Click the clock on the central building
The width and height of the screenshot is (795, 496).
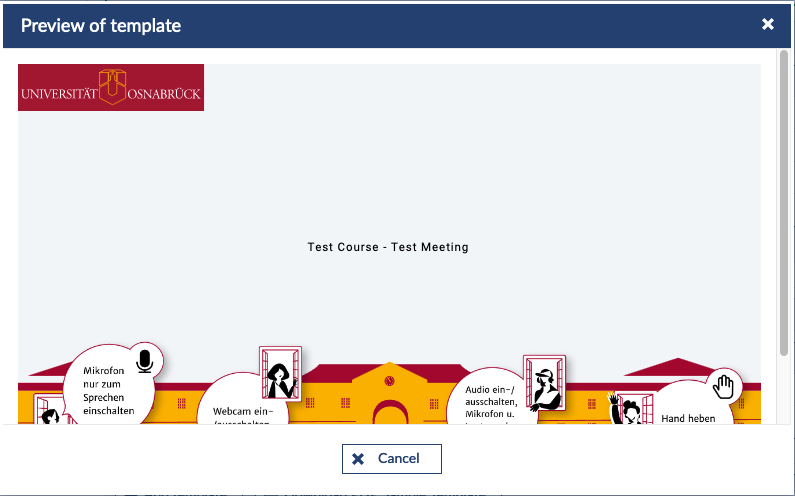tap(390, 380)
